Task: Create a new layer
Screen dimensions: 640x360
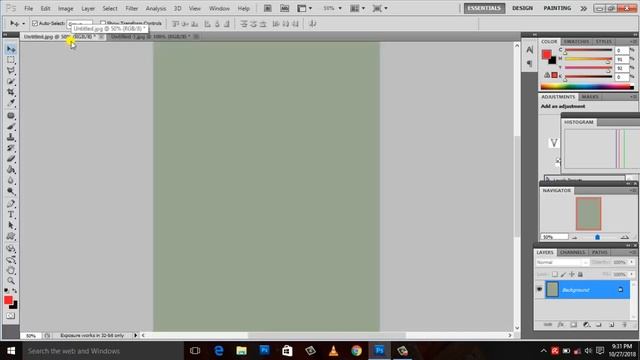Action: [x=611, y=324]
